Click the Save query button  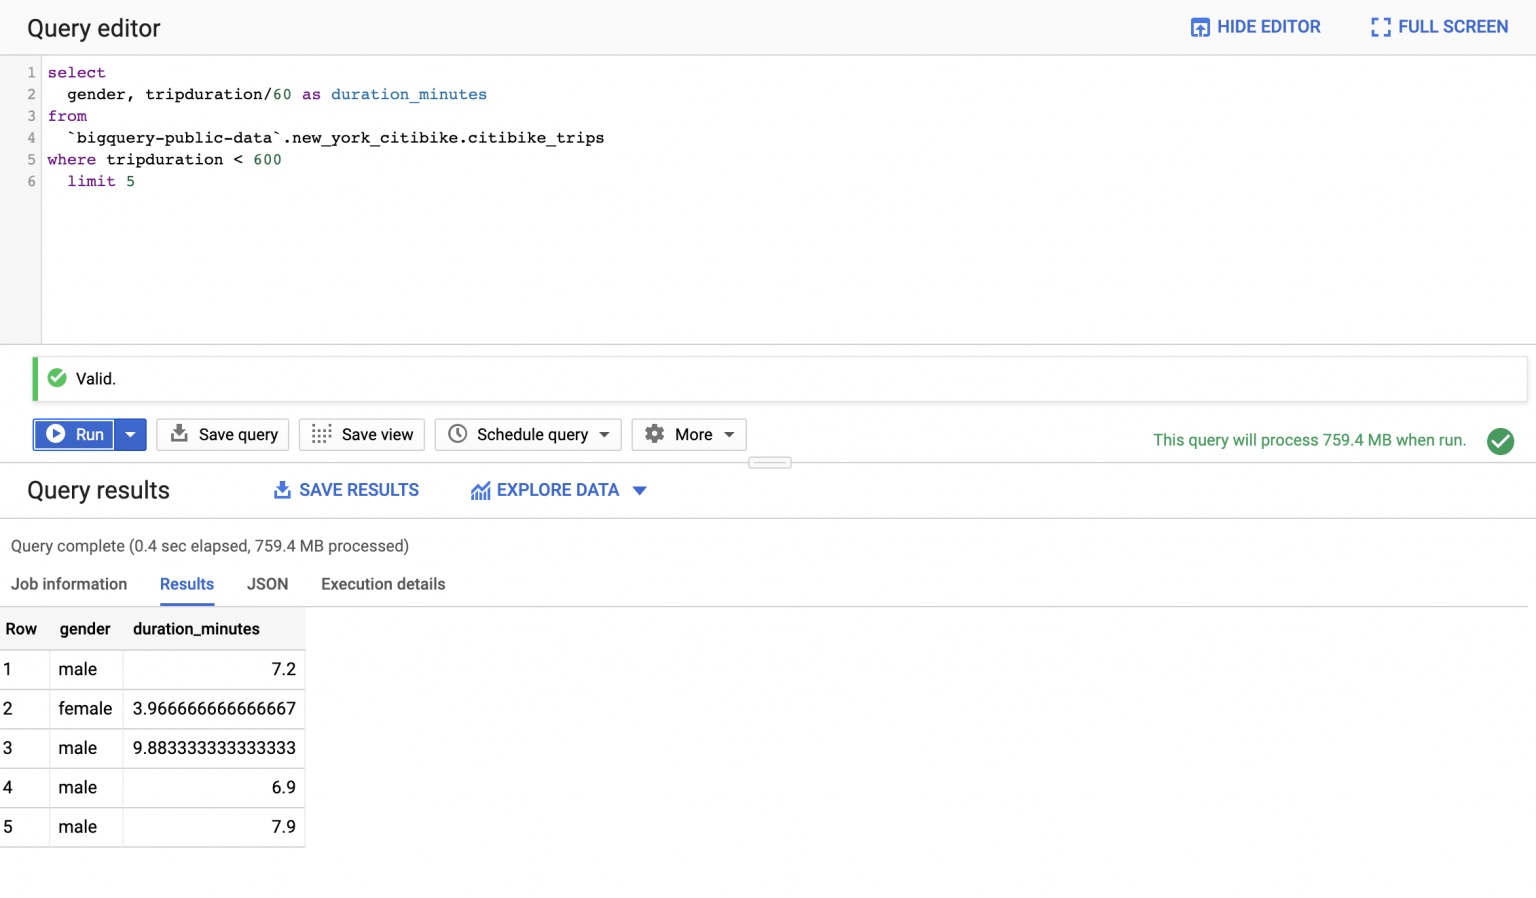tap(223, 434)
